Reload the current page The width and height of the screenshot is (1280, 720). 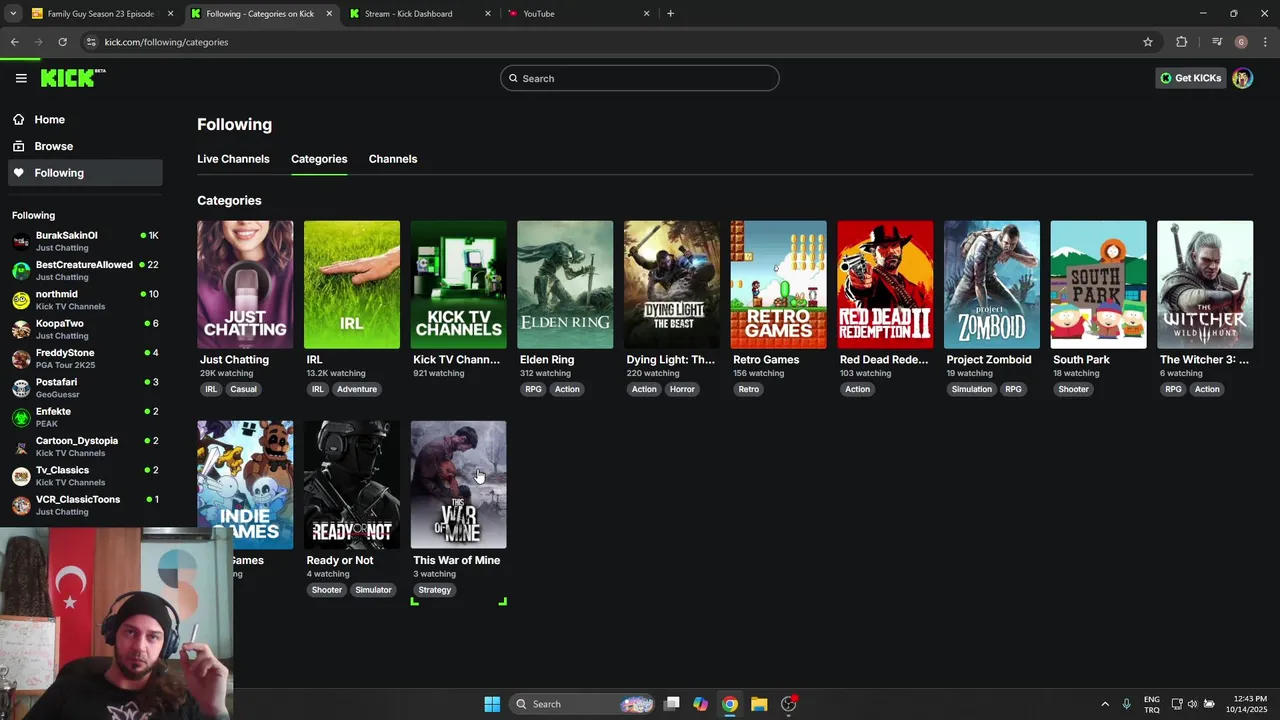point(62,42)
